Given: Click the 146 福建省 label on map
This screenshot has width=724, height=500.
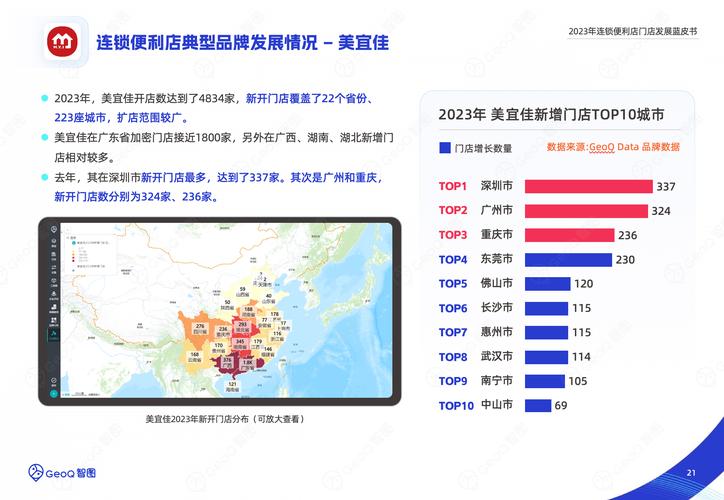Looking at the screenshot, I should tap(268, 351).
